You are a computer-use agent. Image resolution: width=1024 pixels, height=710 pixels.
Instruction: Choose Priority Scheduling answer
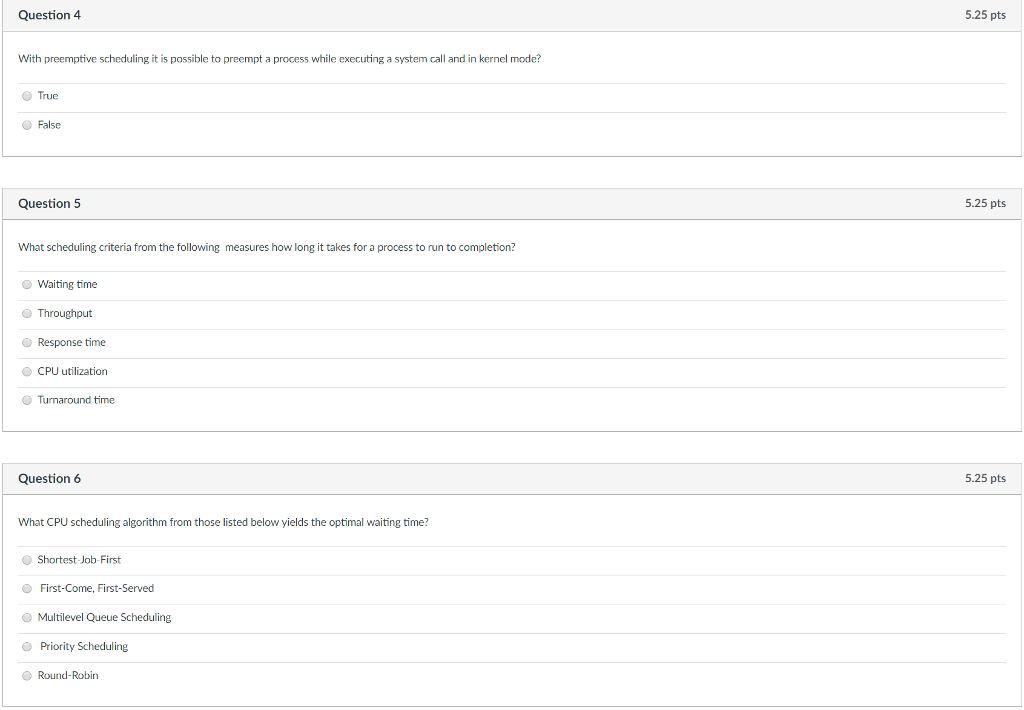pyautogui.click(x=27, y=647)
